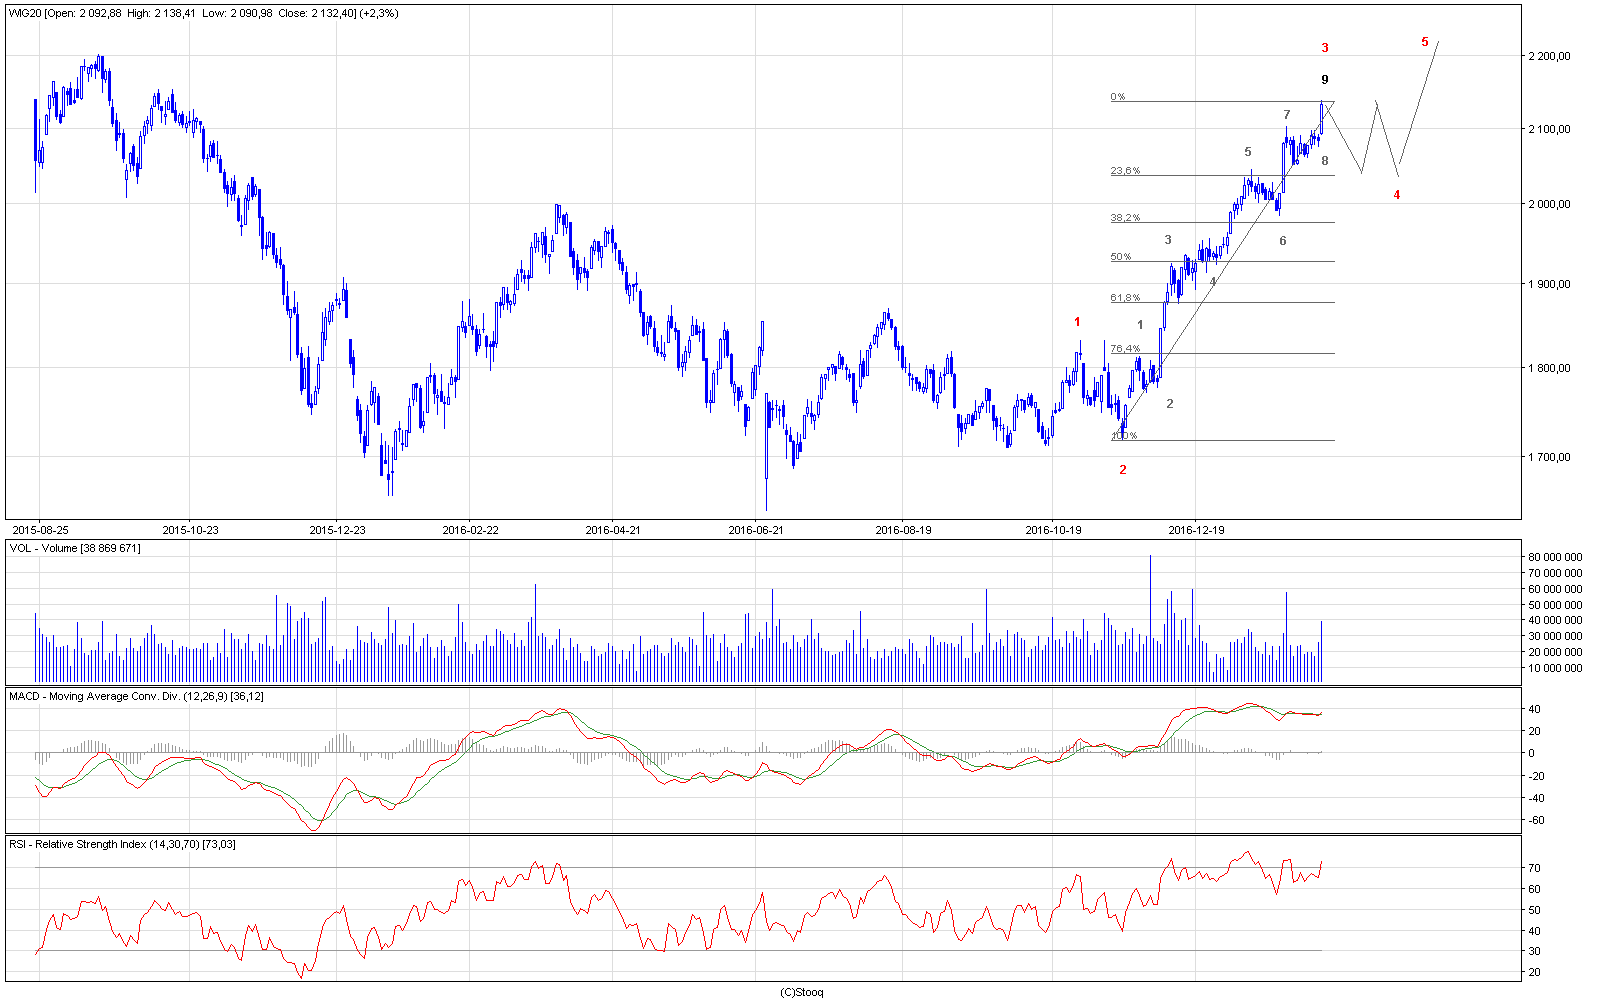Click the 0 label on MACD axis
The height and width of the screenshot is (1000, 1600).
[x=1532, y=753]
